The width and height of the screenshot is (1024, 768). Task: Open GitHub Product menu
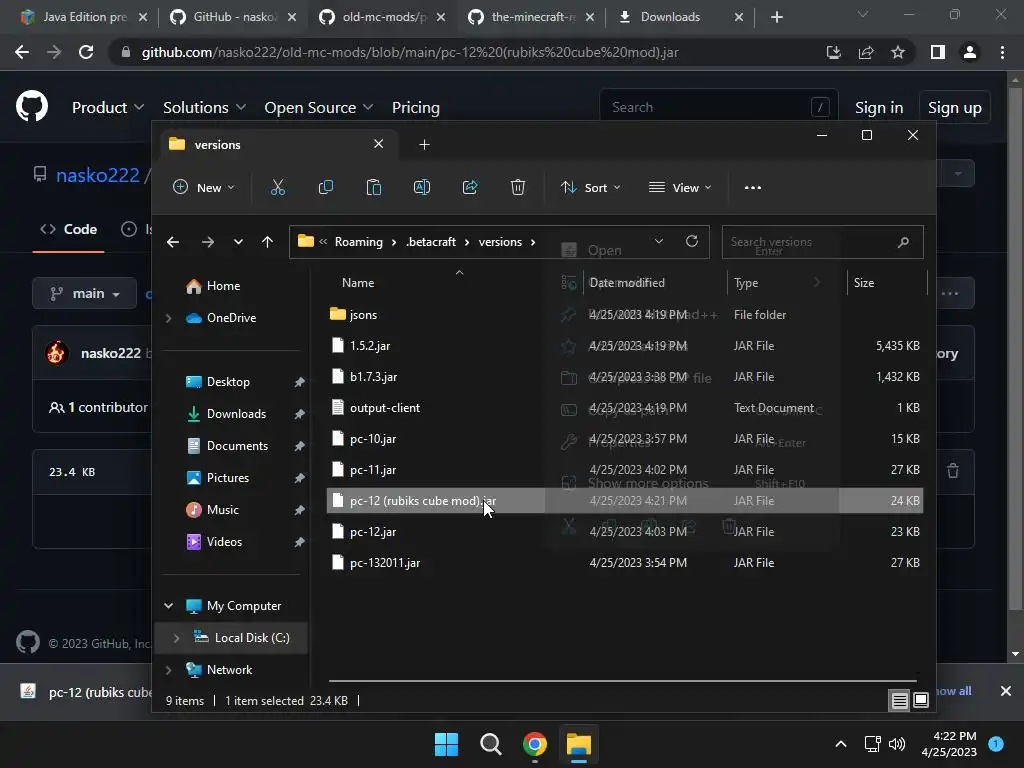click(x=108, y=107)
